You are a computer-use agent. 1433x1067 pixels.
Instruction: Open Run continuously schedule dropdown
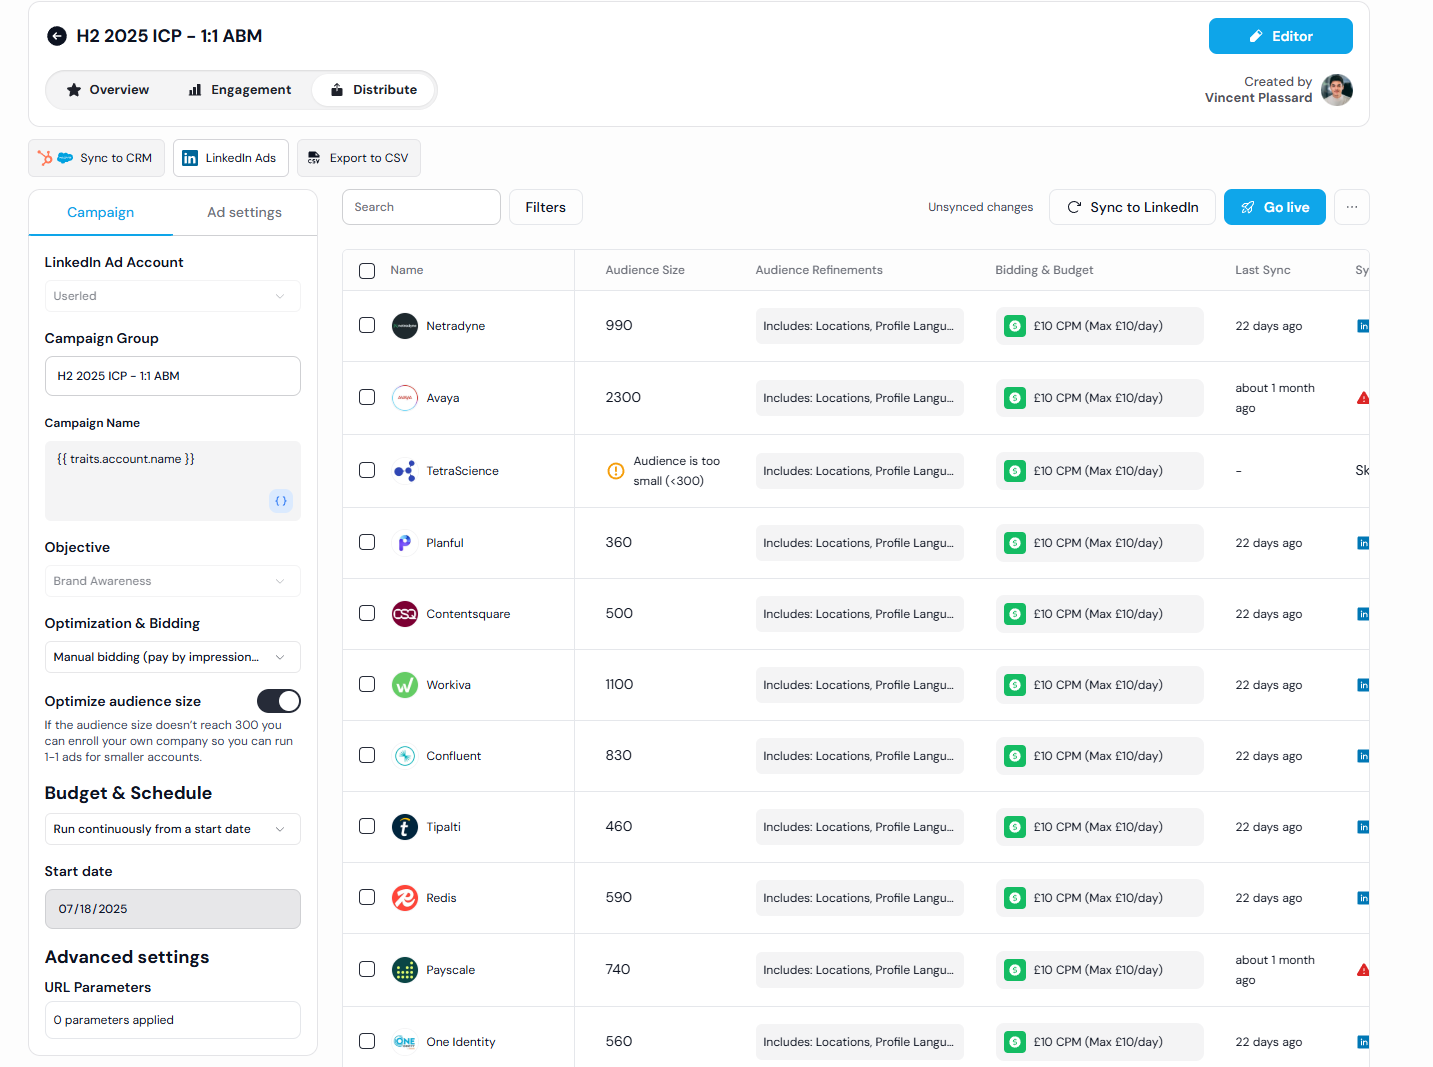pyautogui.click(x=173, y=829)
